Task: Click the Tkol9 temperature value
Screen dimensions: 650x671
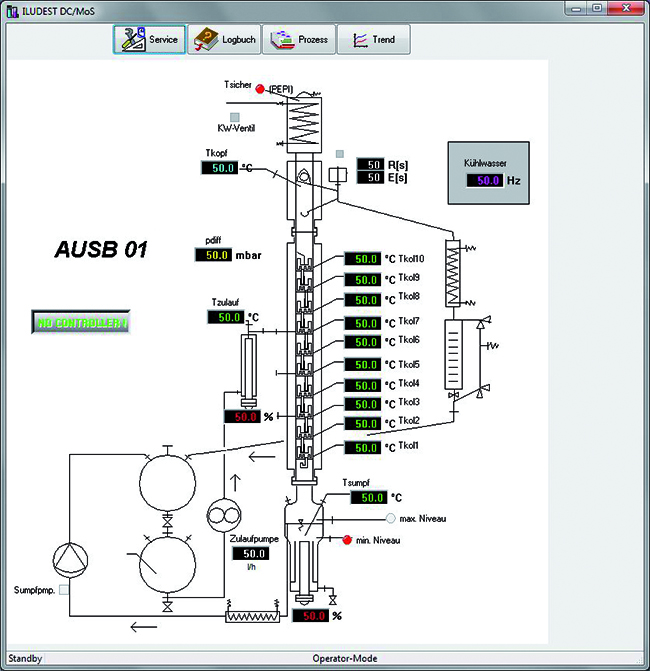Action: pos(363,280)
